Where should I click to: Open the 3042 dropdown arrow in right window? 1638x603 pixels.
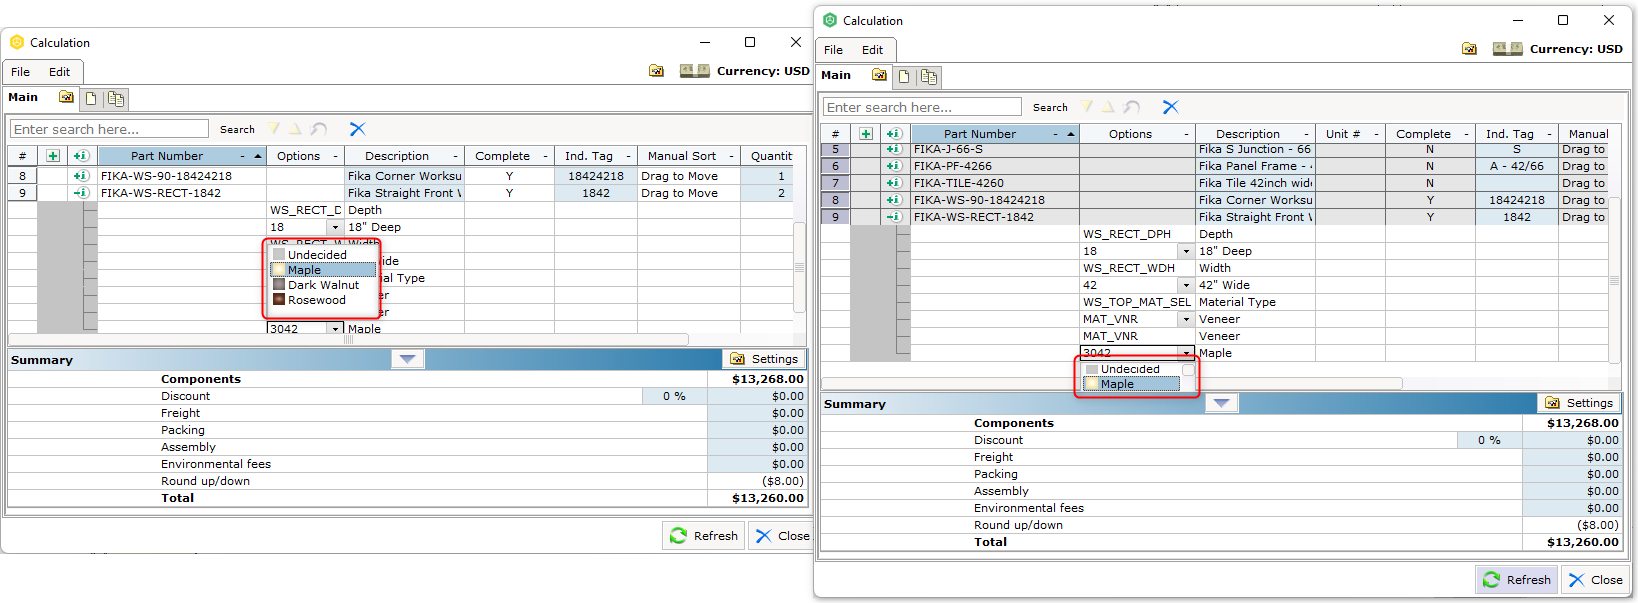pyautogui.click(x=1186, y=353)
